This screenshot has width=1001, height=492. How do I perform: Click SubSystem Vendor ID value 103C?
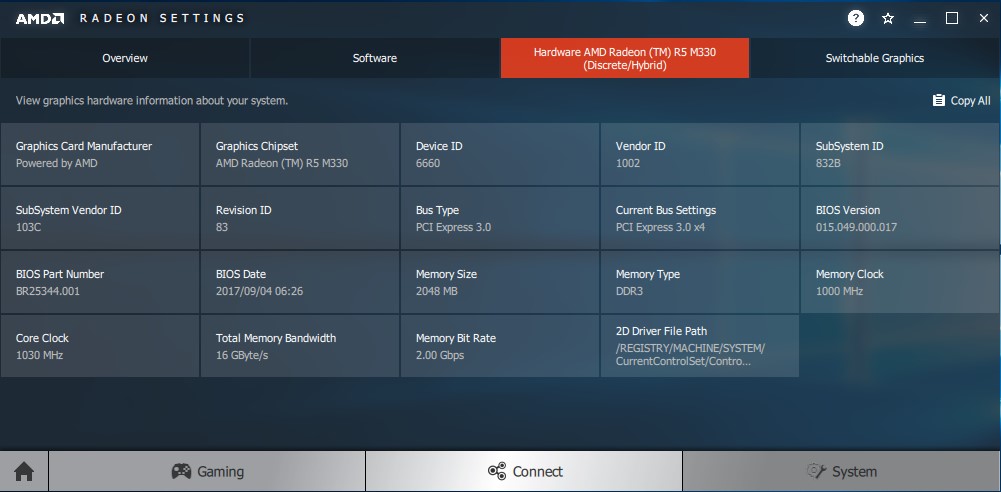tap(29, 227)
